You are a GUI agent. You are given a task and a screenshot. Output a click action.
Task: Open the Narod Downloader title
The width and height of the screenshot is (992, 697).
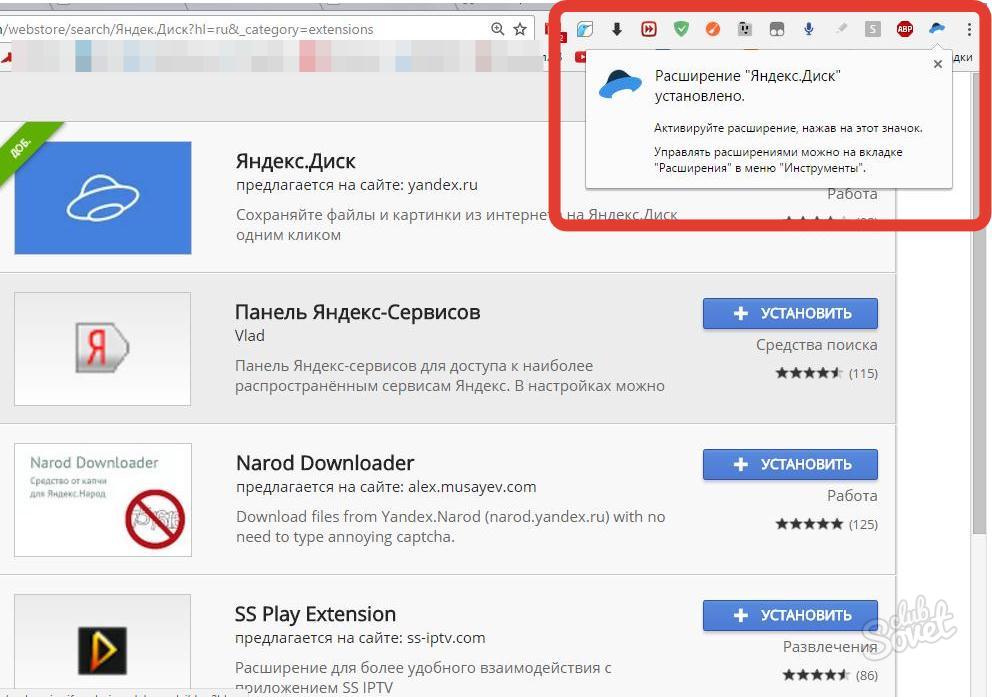(325, 463)
